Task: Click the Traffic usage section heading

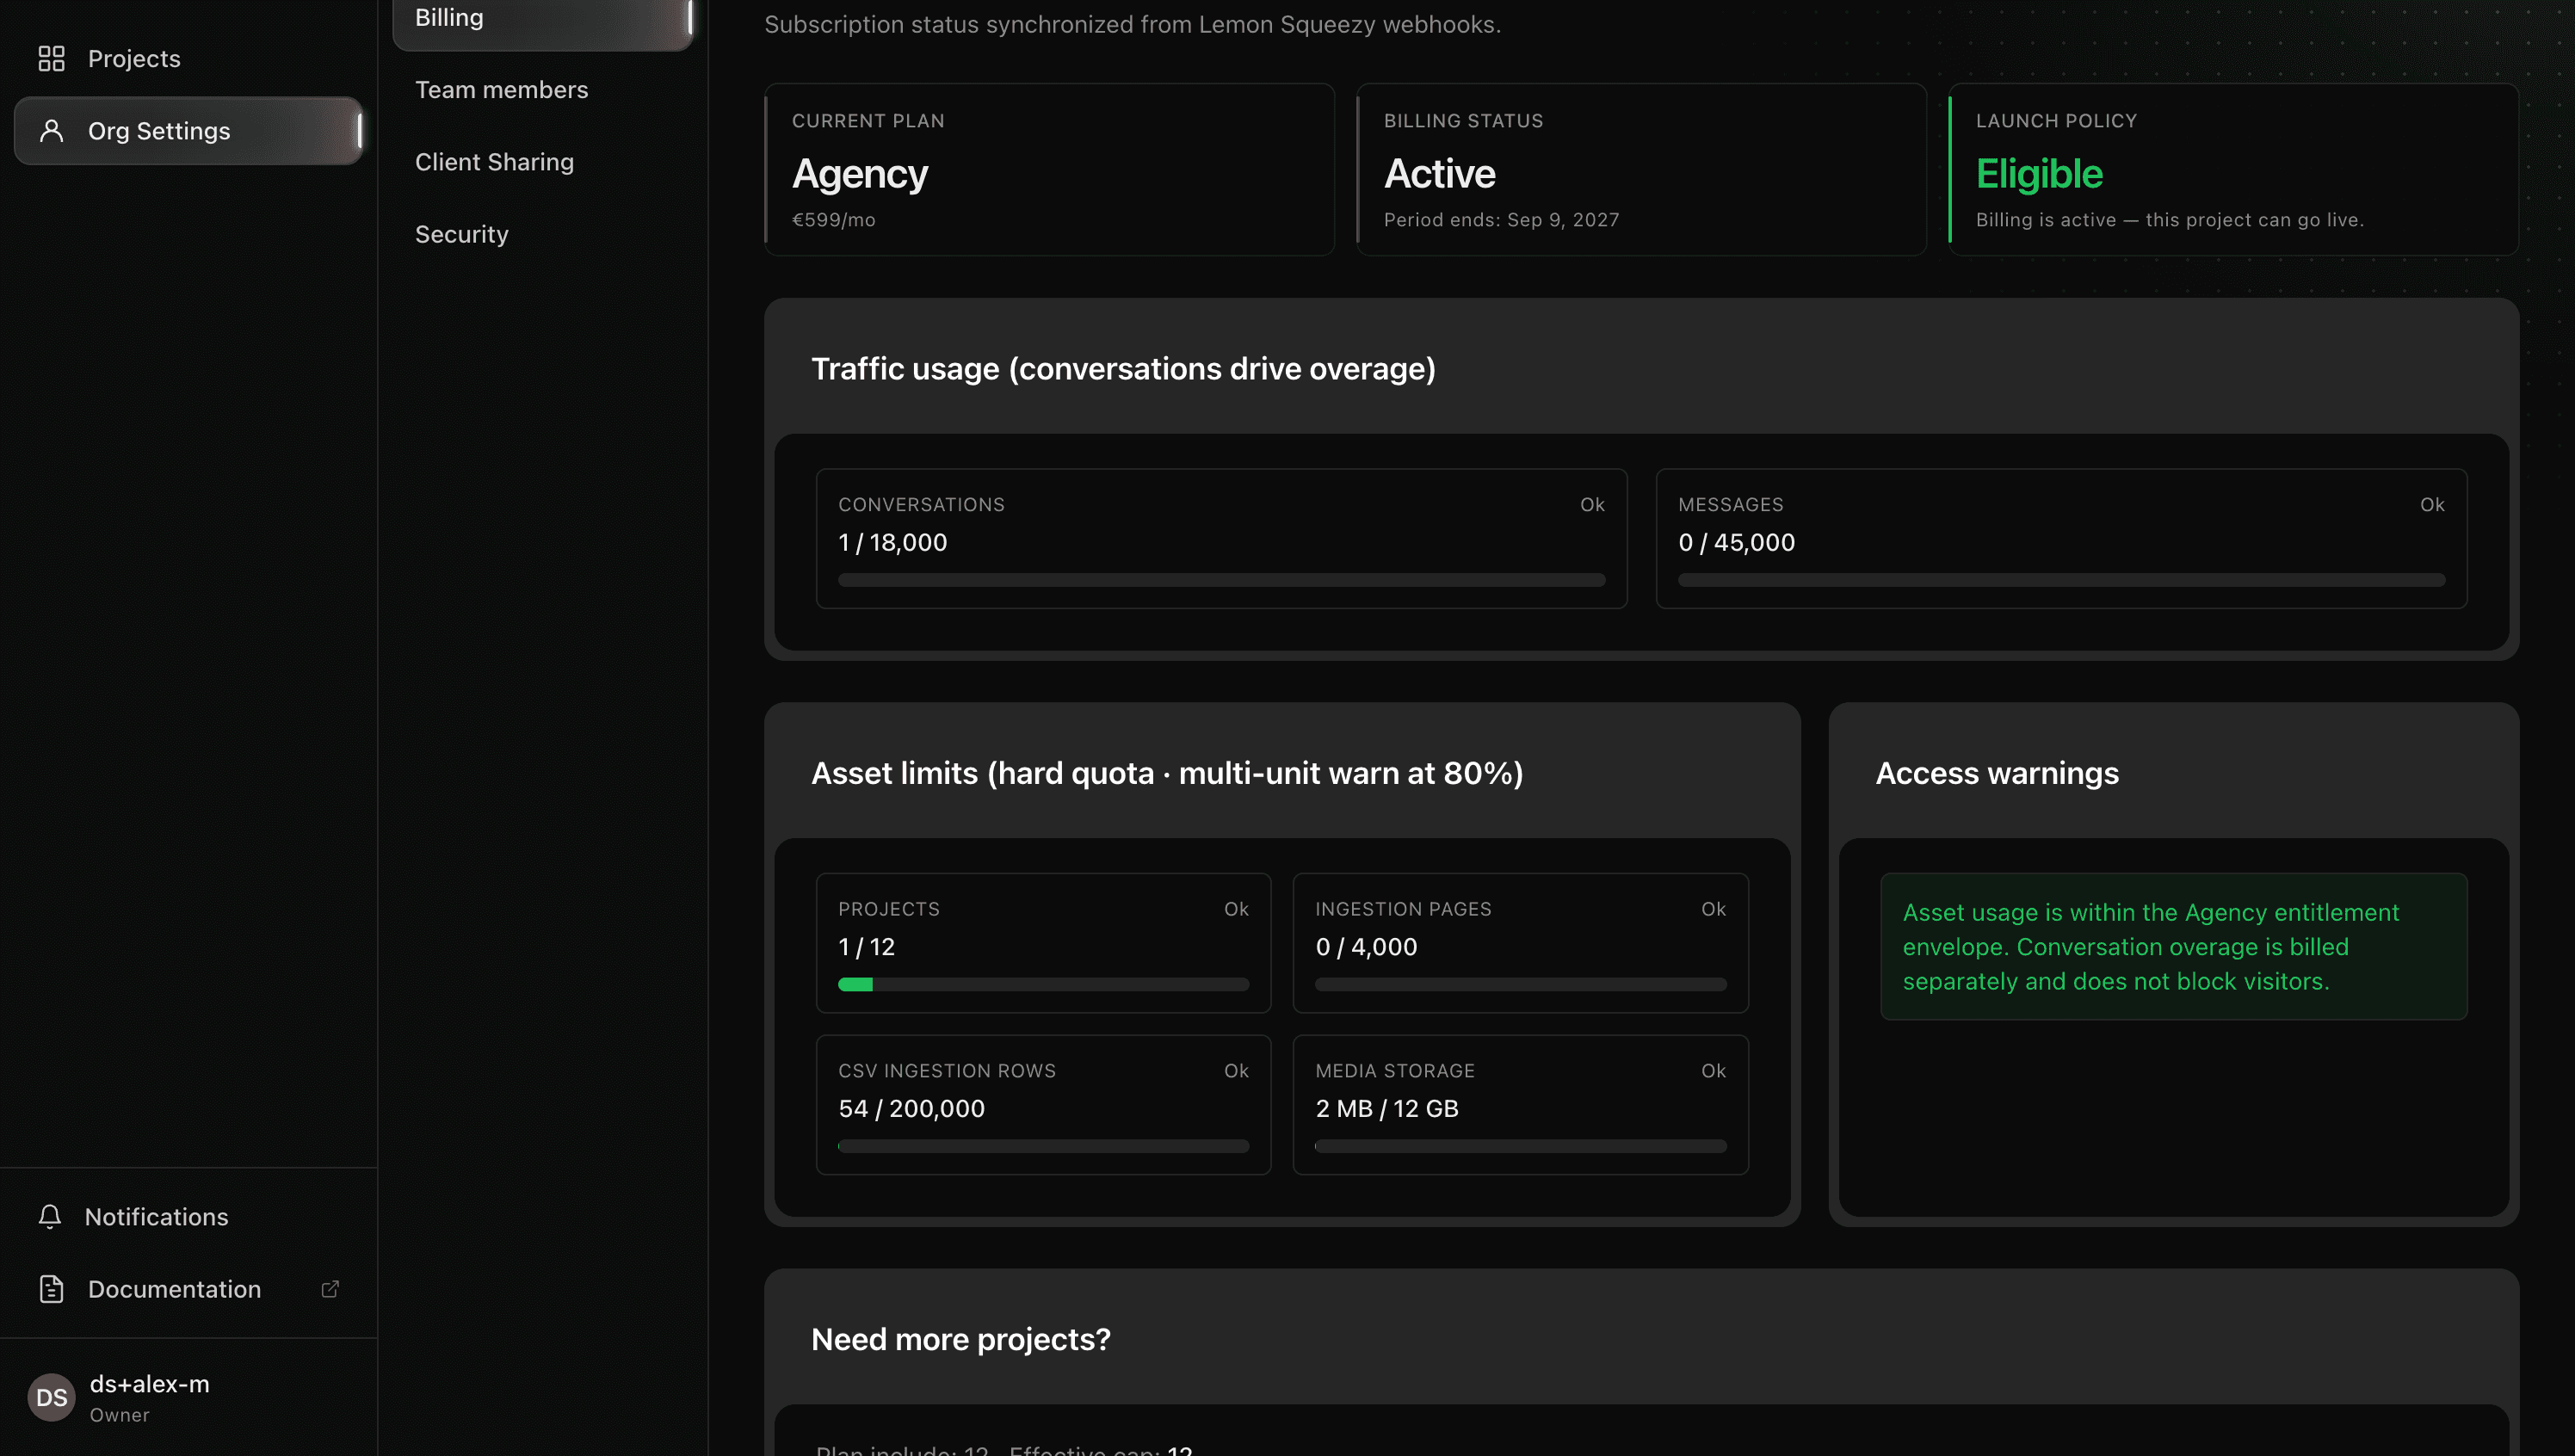Action: 1123,369
